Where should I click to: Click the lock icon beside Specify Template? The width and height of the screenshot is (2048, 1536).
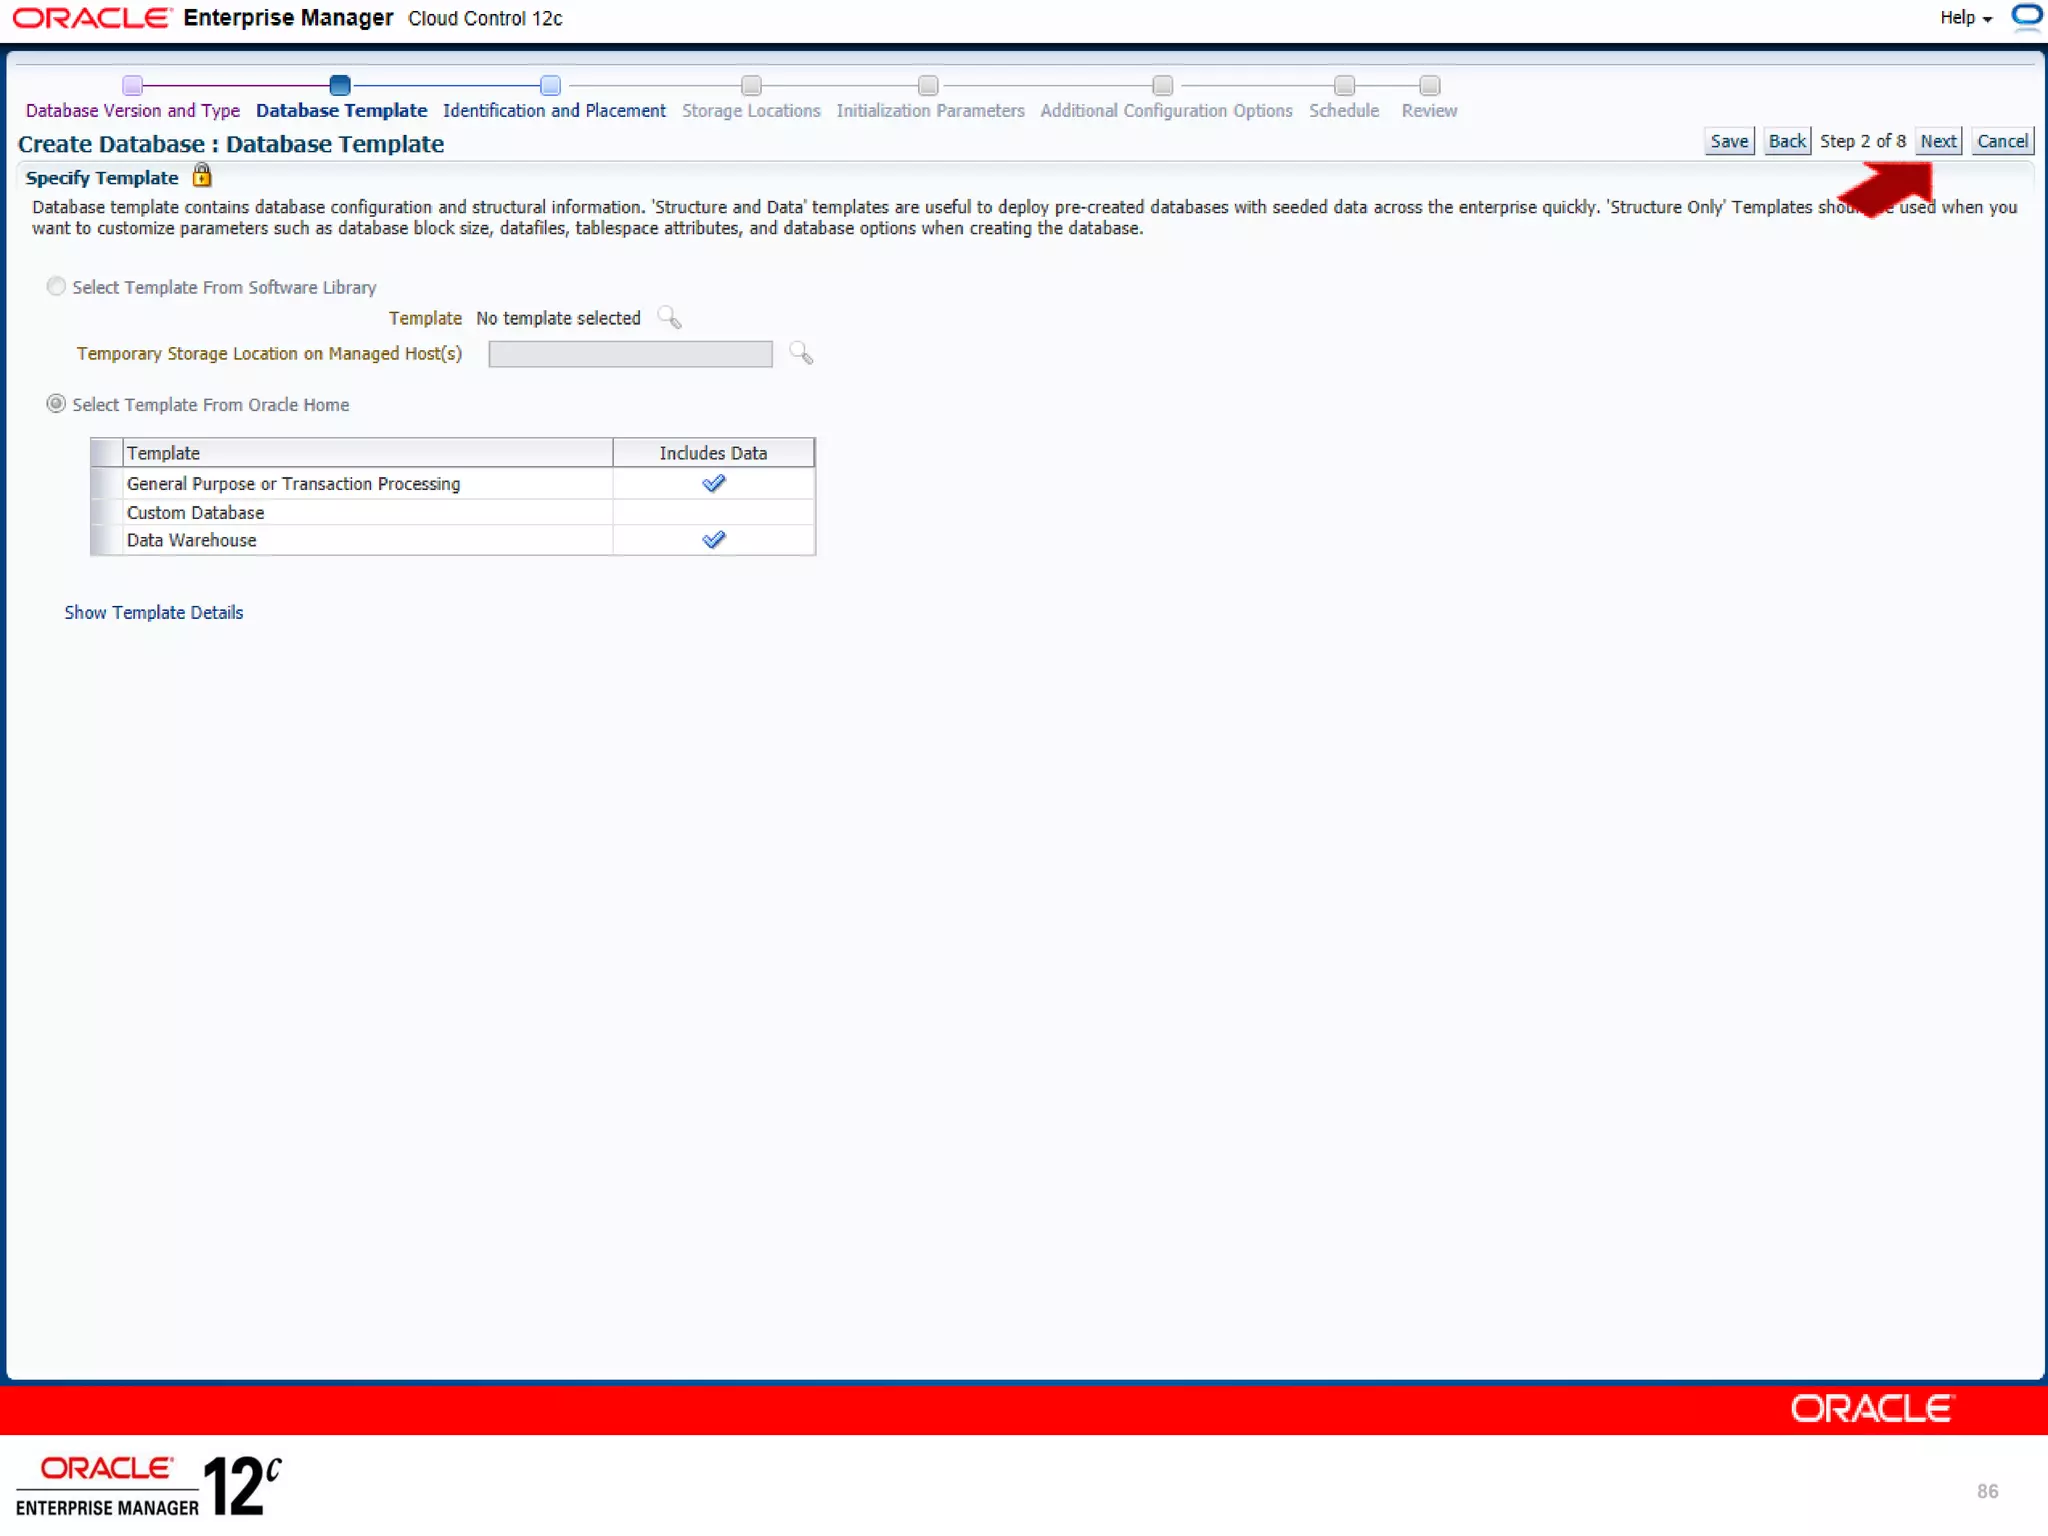(x=202, y=176)
